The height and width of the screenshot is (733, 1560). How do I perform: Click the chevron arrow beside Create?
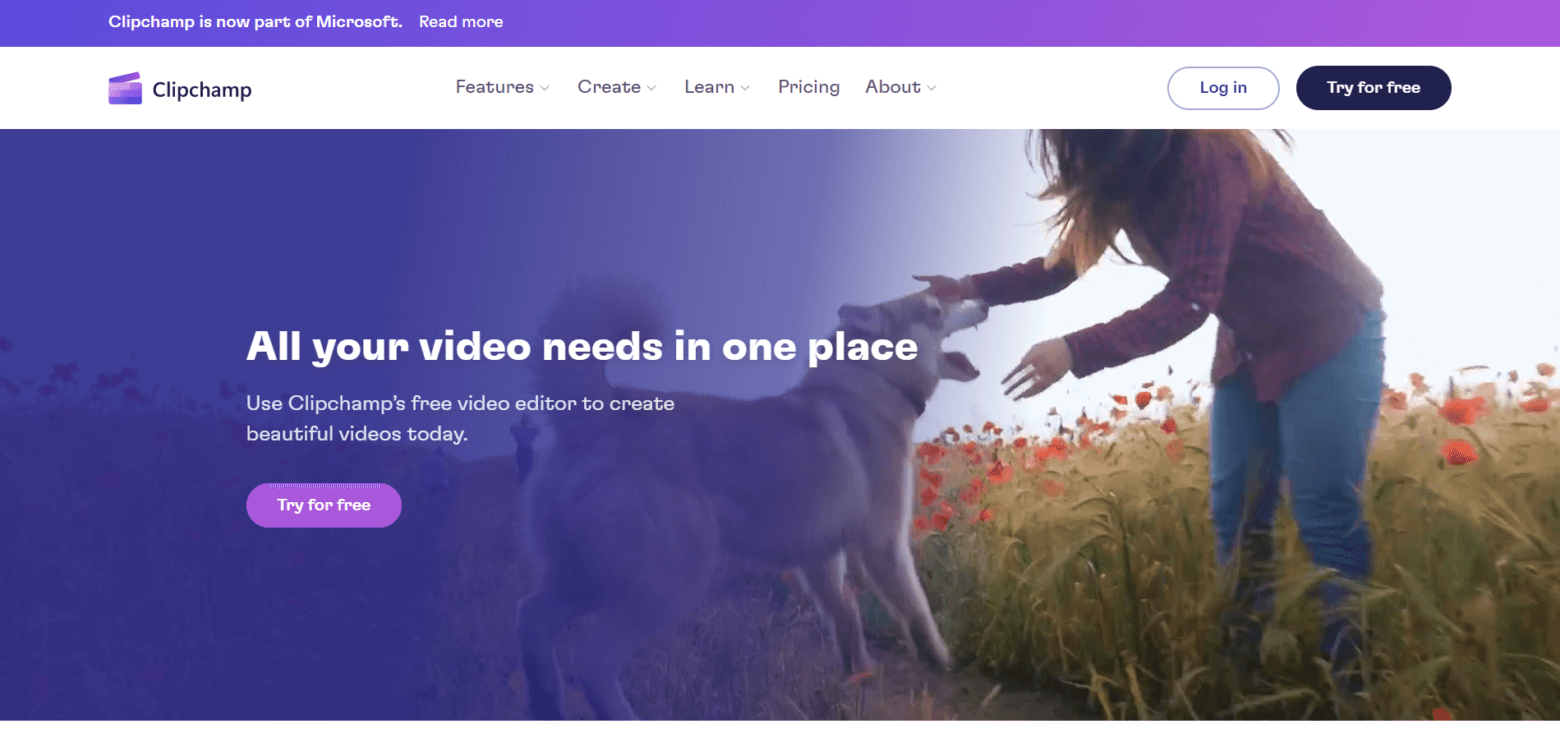click(x=652, y=88)
